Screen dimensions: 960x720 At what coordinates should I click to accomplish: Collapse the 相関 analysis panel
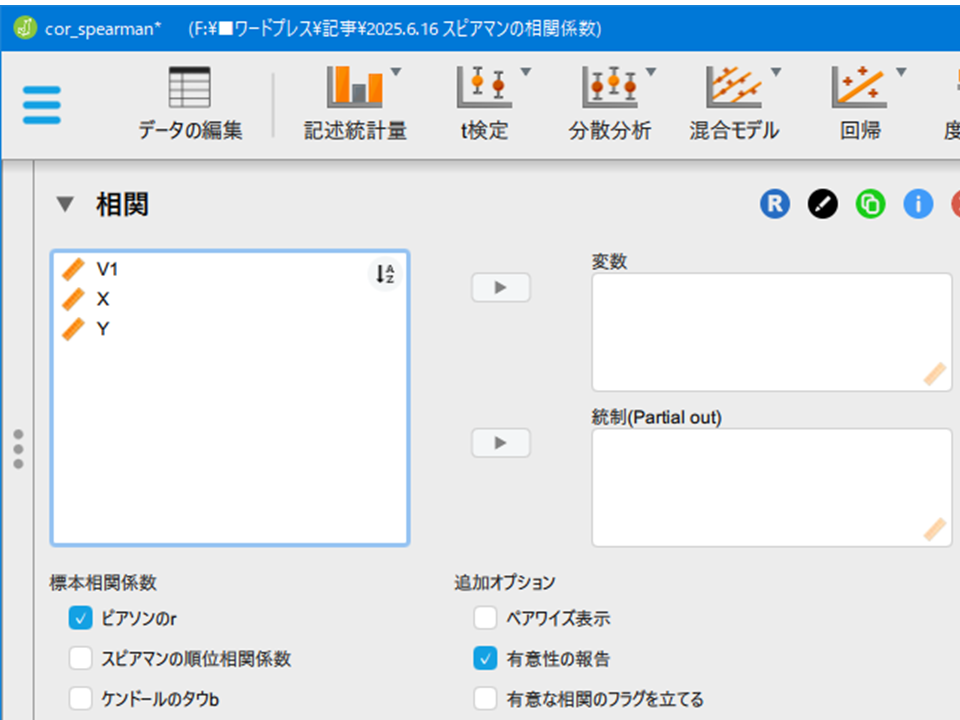(65, 204)
